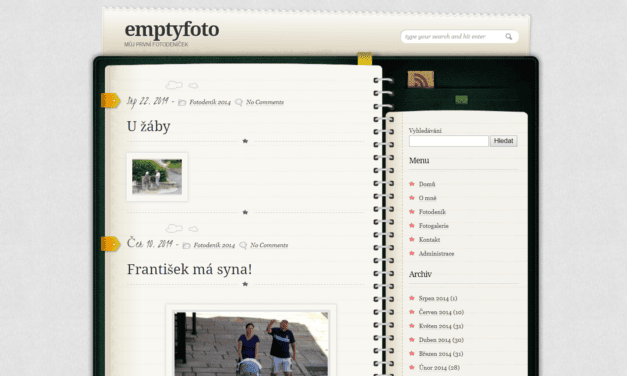Click the orange tag beside Srp 22 post
Viewport: 627px width, 376px height.
(x=110, y=100)
